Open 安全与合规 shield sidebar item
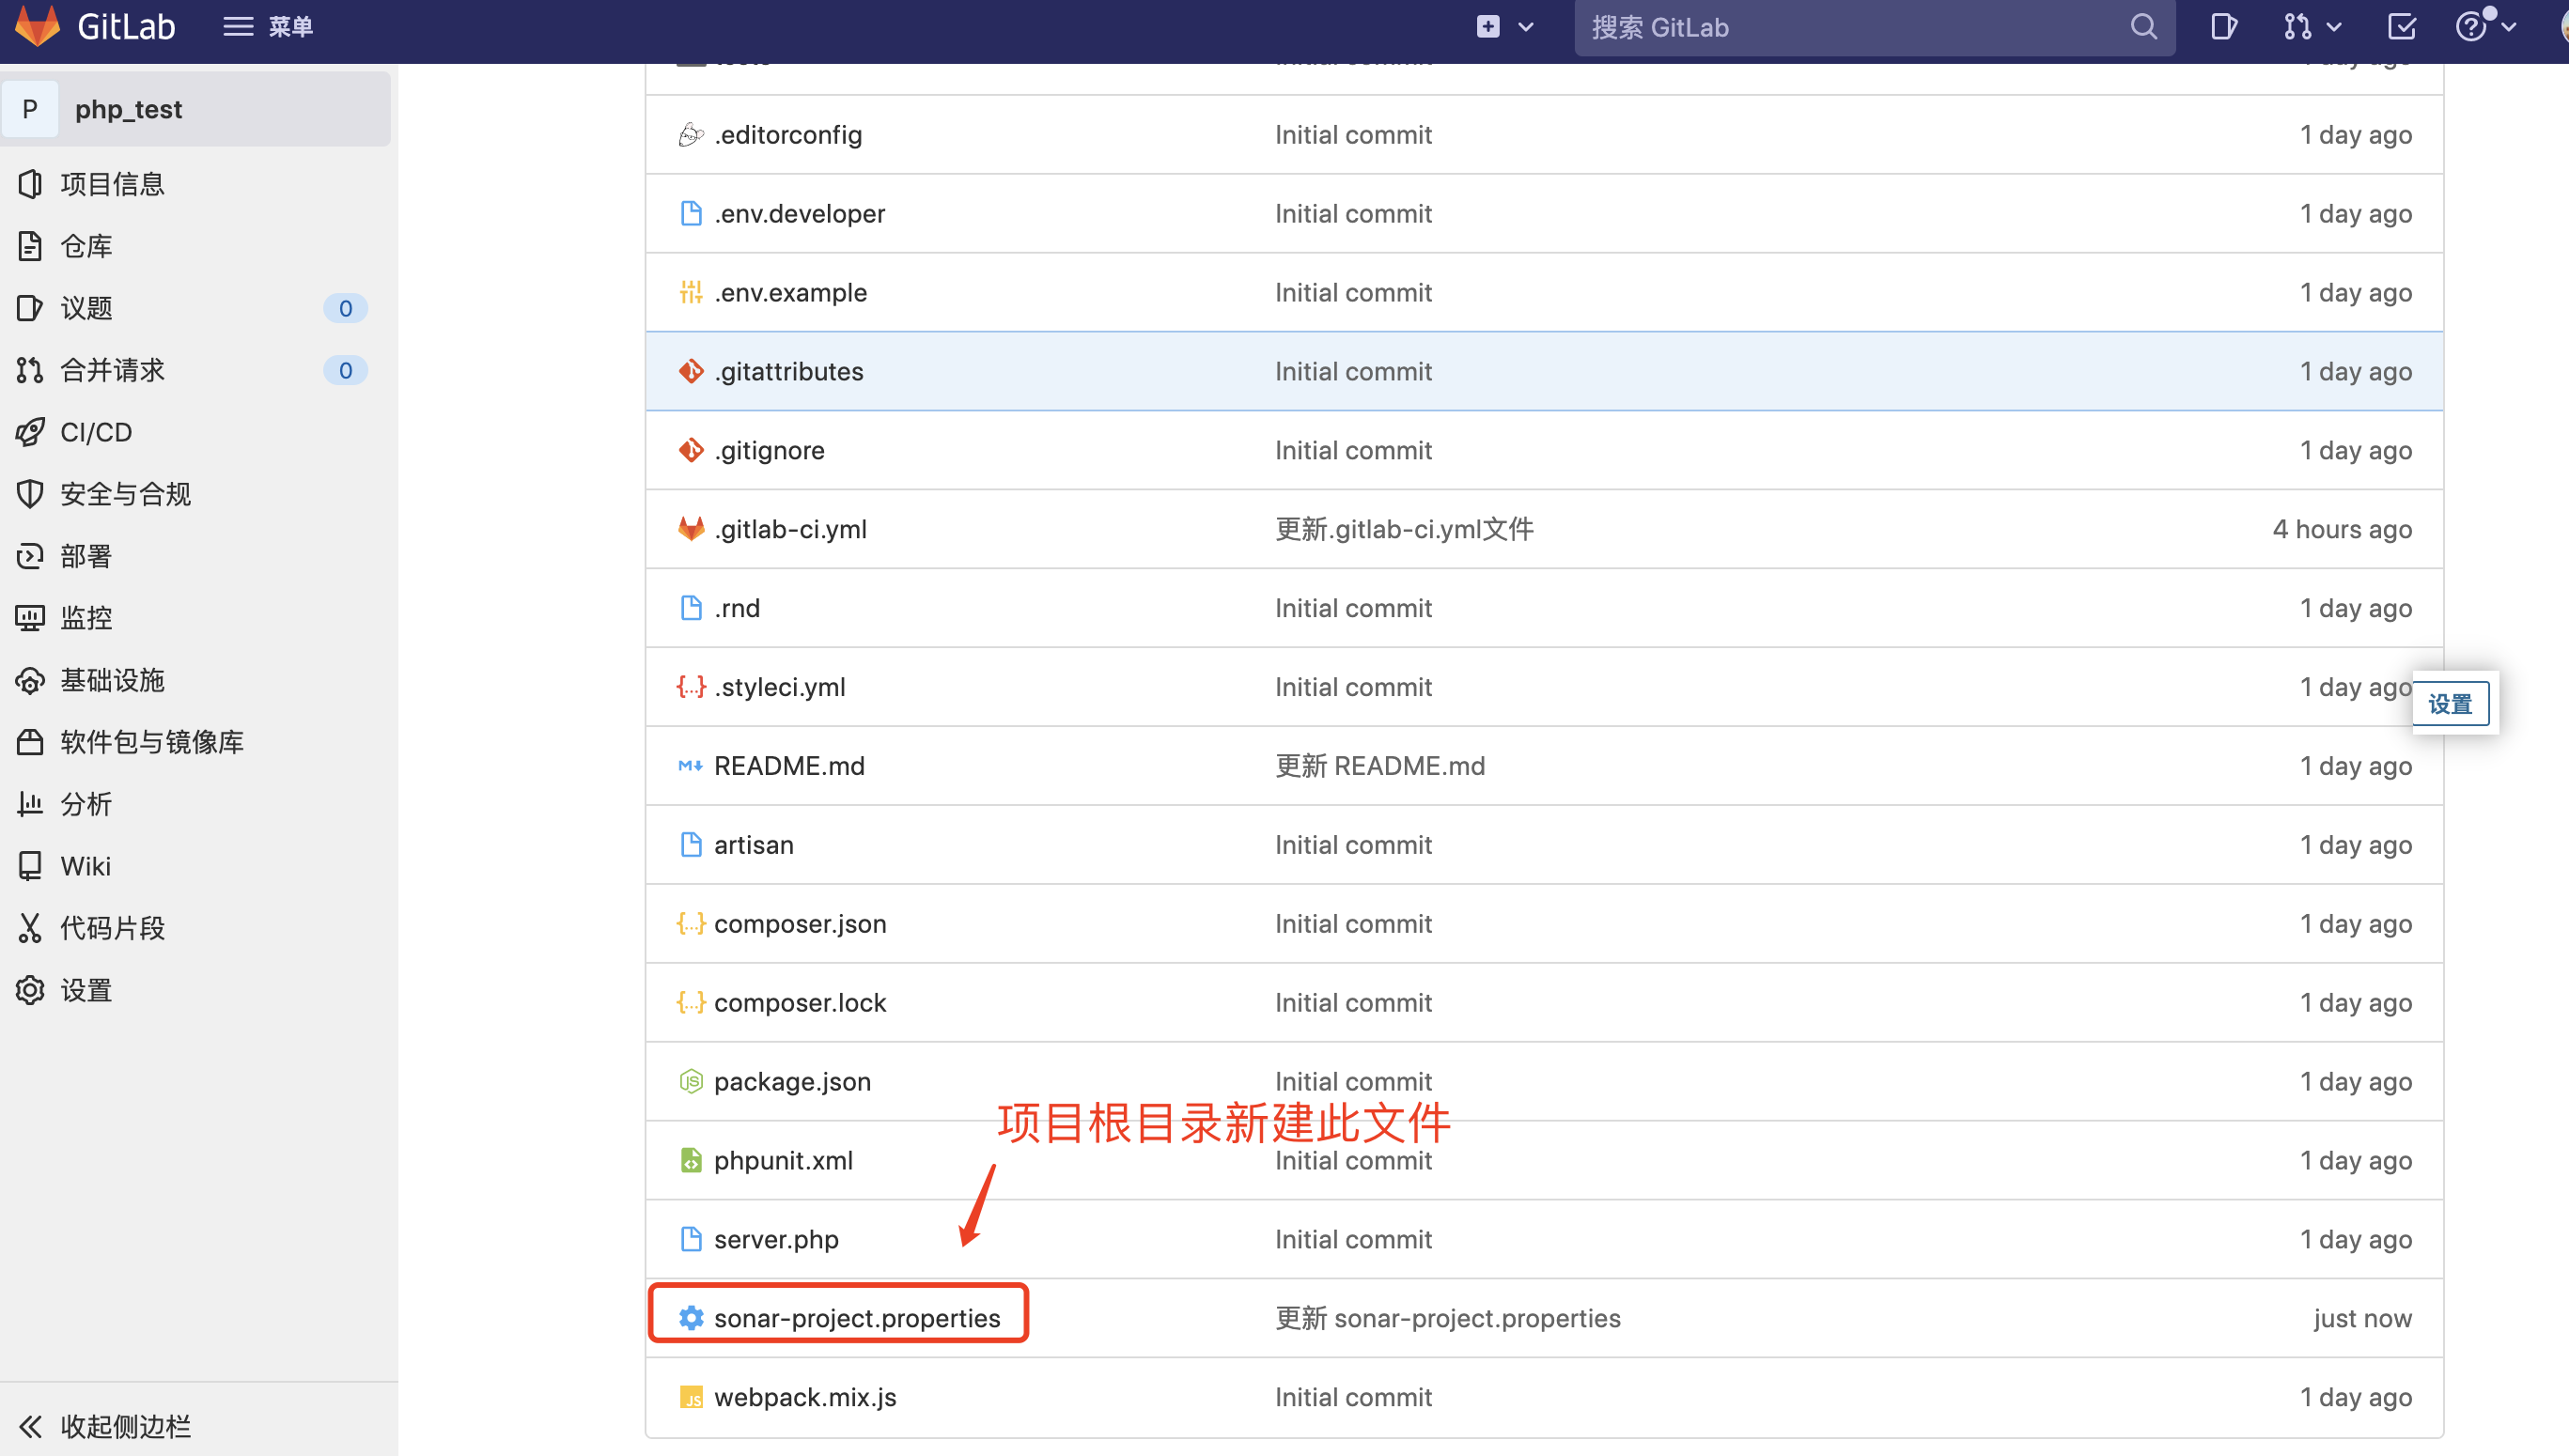 click(125, 494)
